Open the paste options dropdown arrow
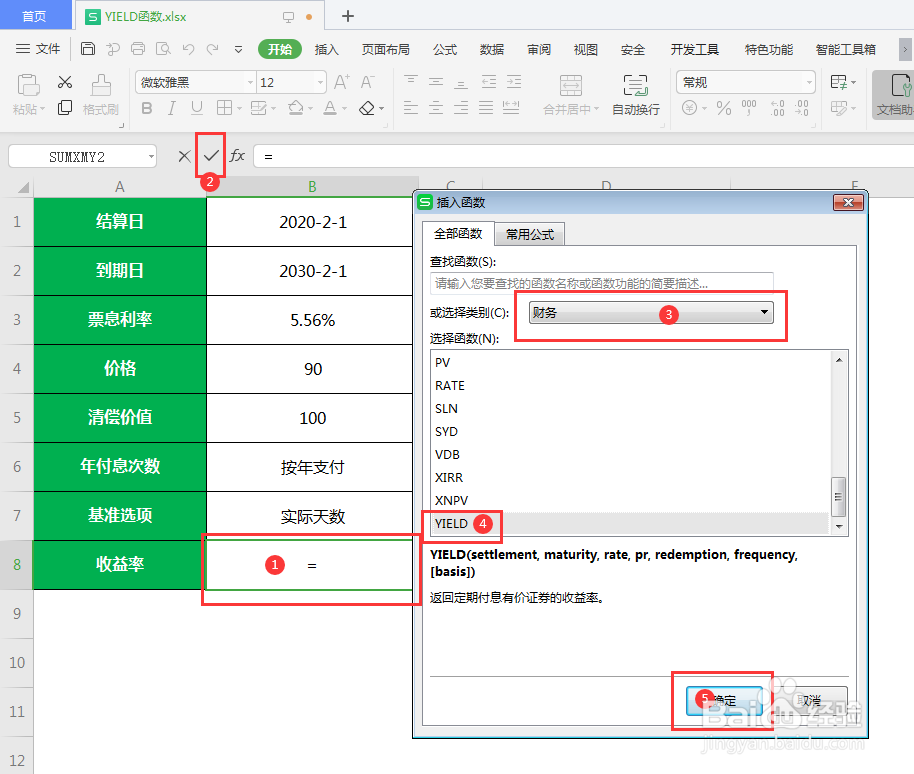The width and height of the screenshot is (914, 774). tap(42, 110)
